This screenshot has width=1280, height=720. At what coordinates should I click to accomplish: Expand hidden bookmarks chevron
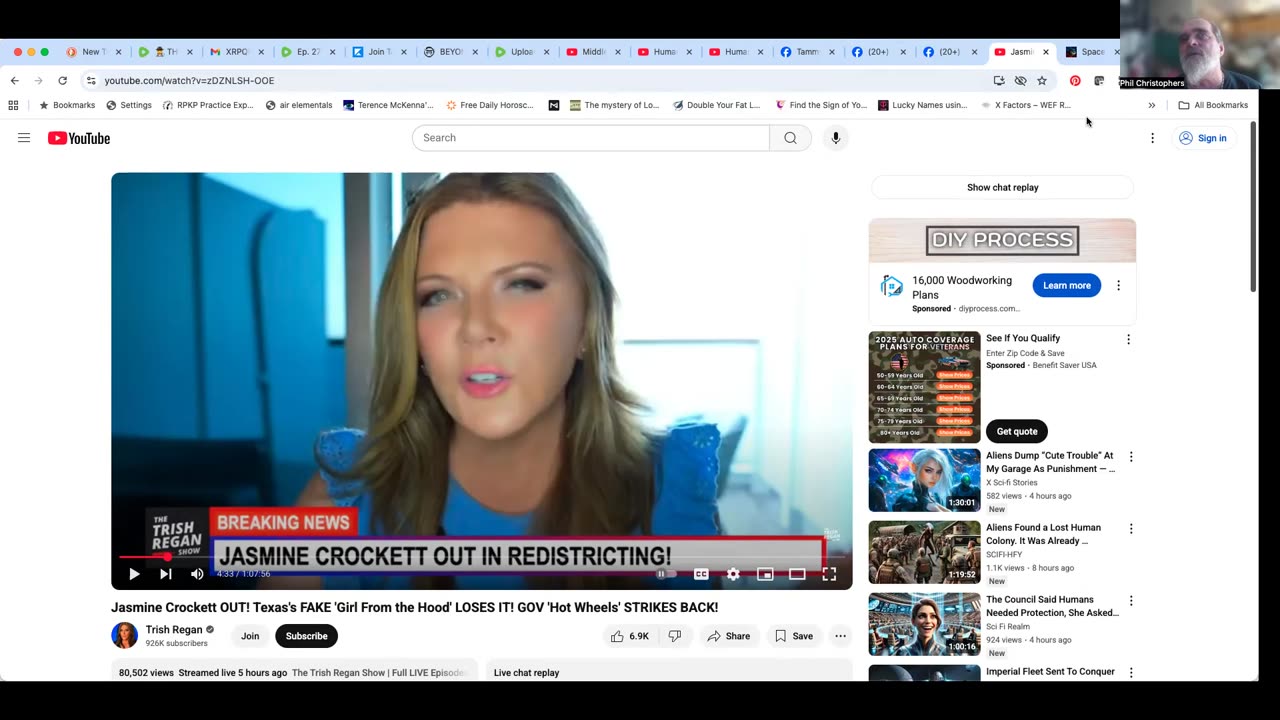[x=1151, y=105]
